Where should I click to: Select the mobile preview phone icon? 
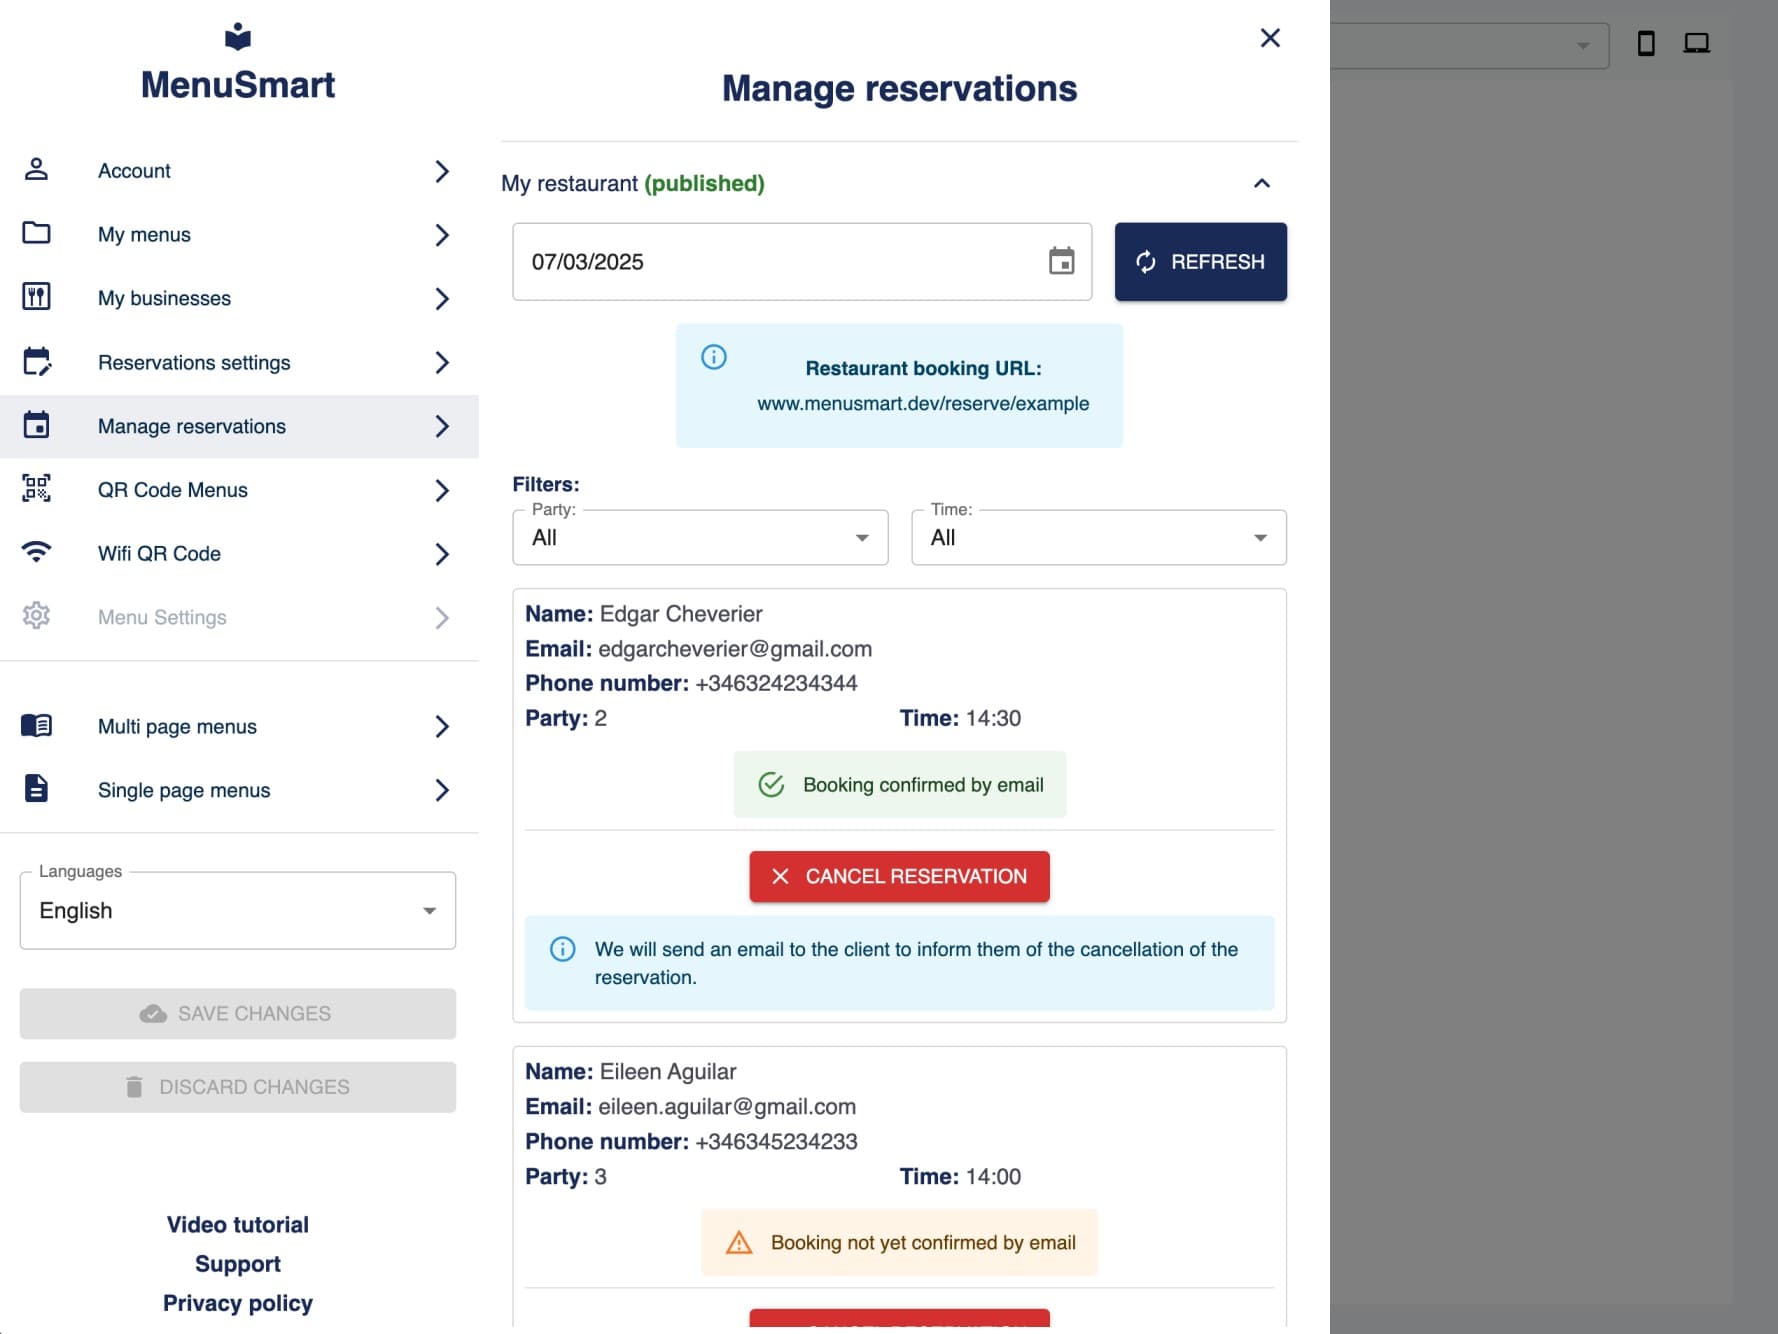[1645, 44]
